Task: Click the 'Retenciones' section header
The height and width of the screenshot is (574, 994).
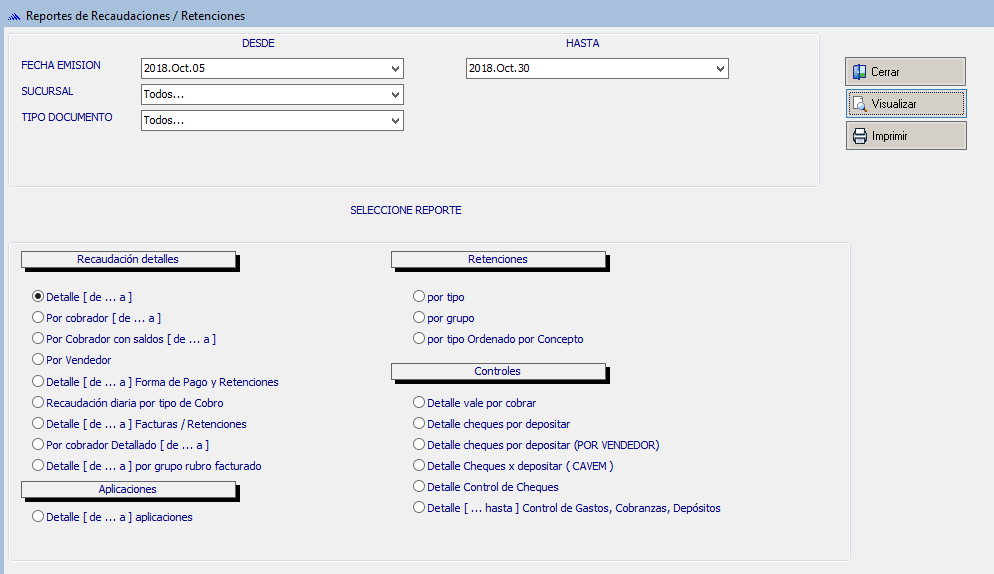Action: pyautogui.click(x=498, y=260)
